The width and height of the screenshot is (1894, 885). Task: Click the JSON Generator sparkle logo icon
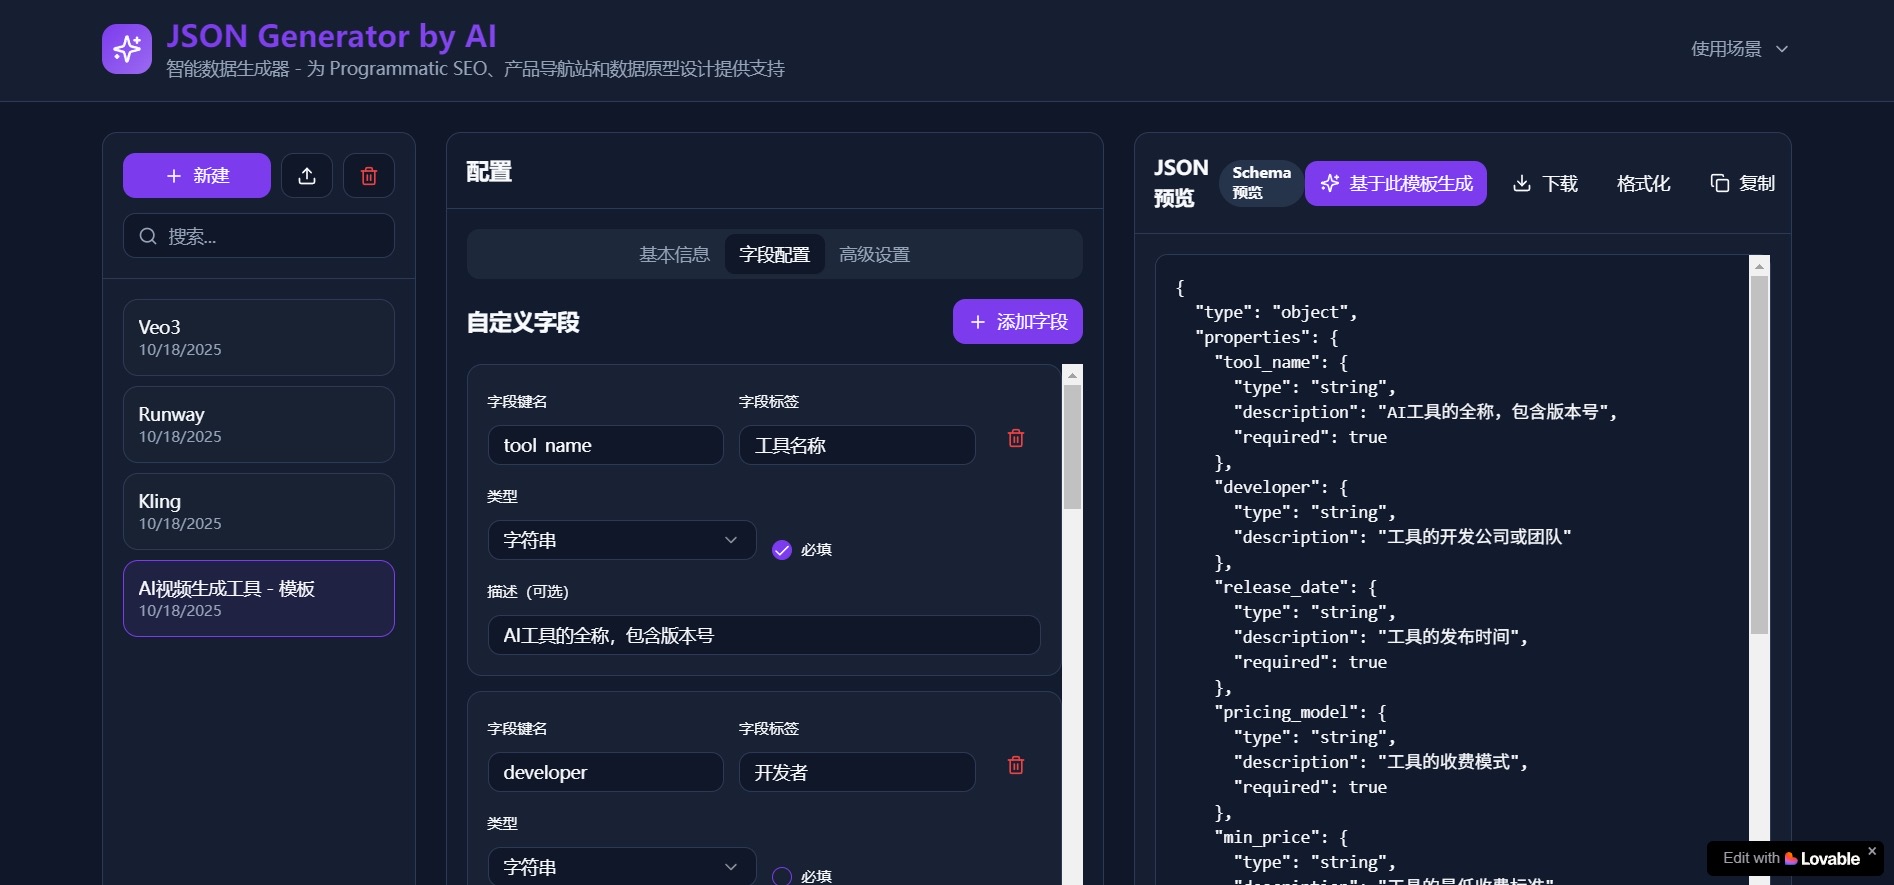(x=127, y=49)
